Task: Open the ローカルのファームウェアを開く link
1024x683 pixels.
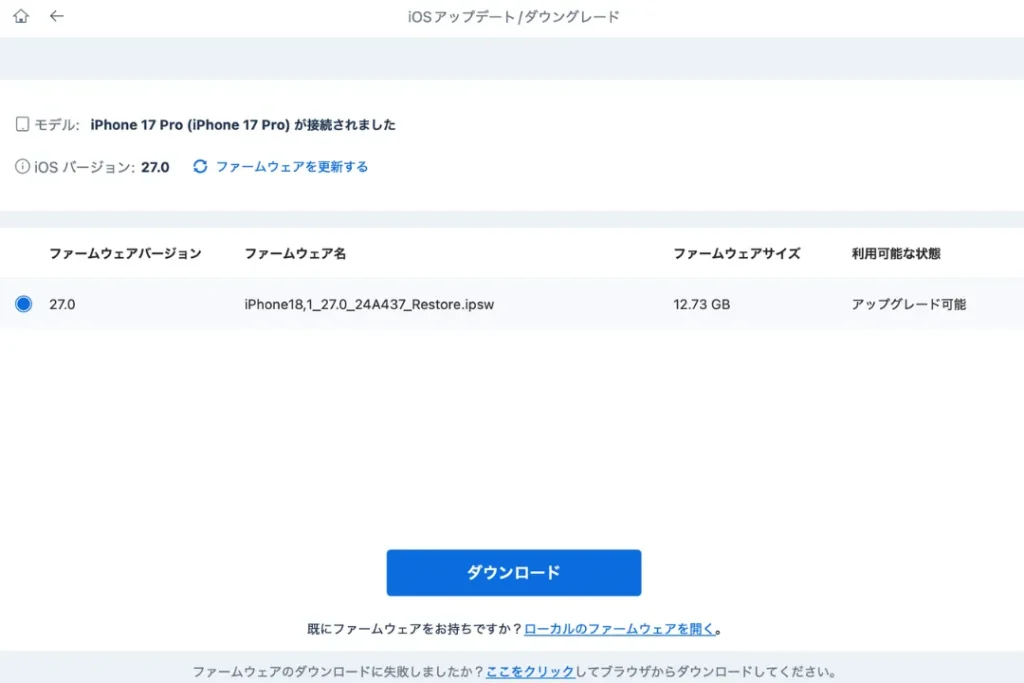Action: [619, 629]
